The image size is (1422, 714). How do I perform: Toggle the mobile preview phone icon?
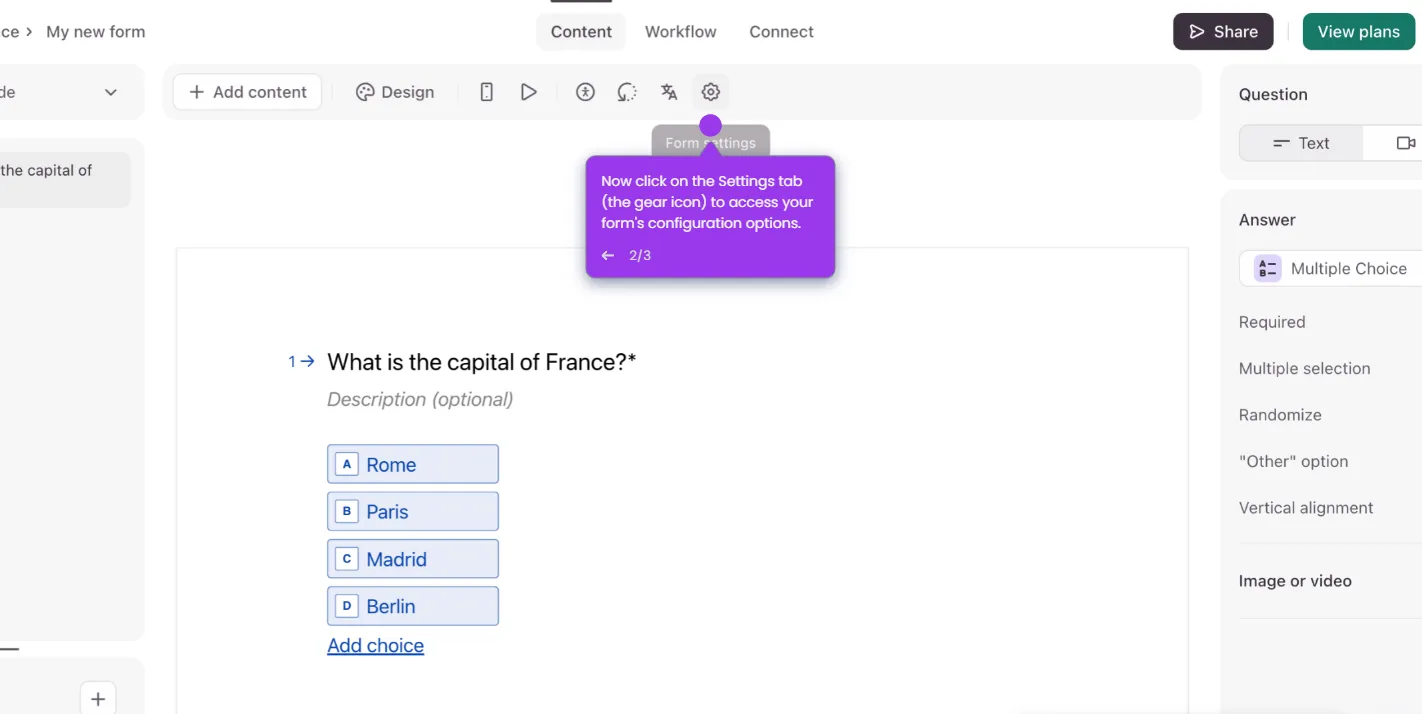487,92
